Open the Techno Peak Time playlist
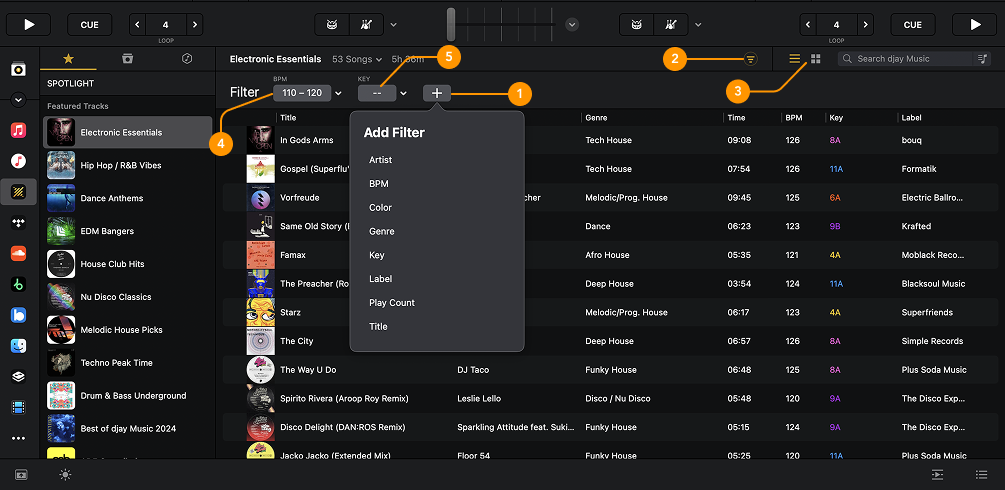Viewport: 1005px width, 490px height. 127,363
